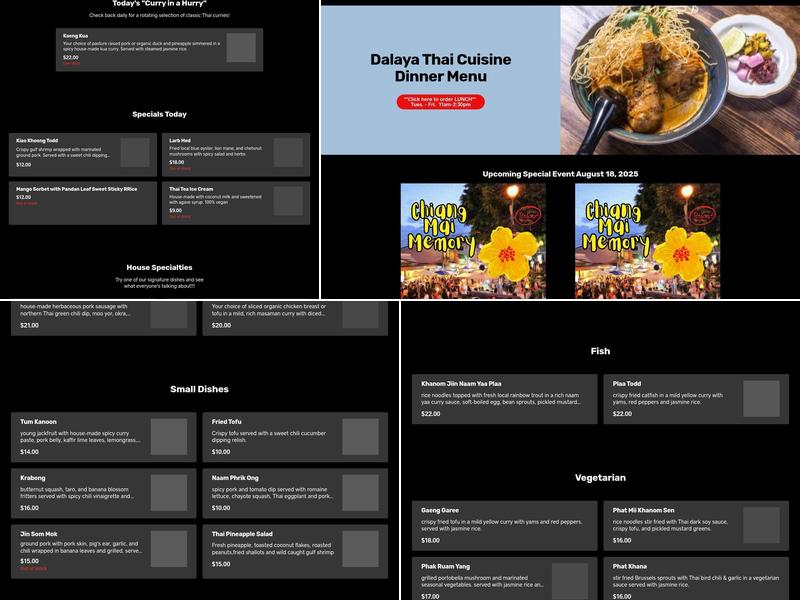Viewport: 800px width, 600px height.
Task: Click the $21.00 pork sausage dish price
Action: click(29, 325)
